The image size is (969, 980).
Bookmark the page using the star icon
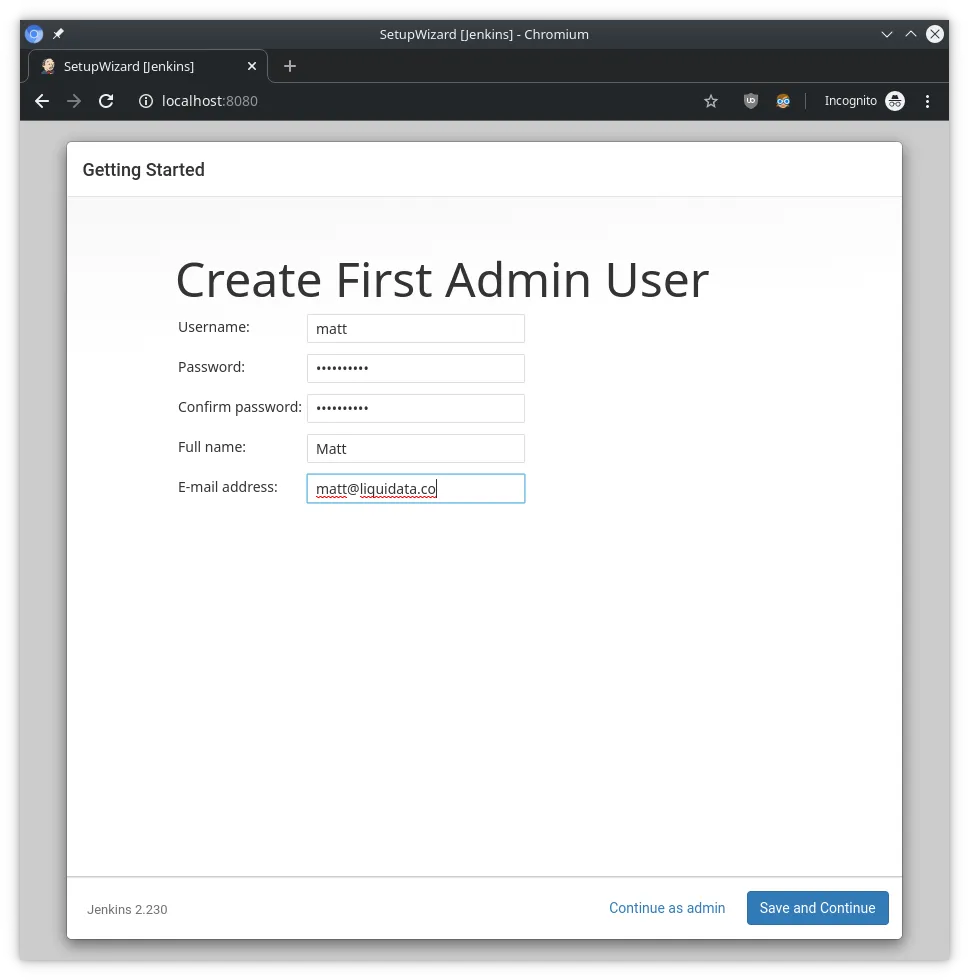(710, 100)
